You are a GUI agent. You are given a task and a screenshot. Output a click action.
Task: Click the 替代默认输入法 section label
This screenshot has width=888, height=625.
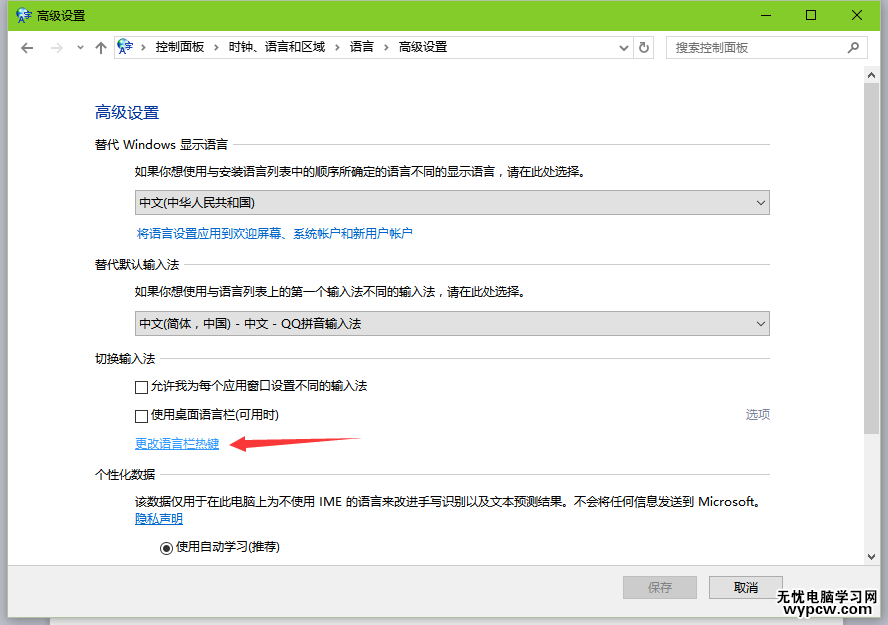point(137,264)
